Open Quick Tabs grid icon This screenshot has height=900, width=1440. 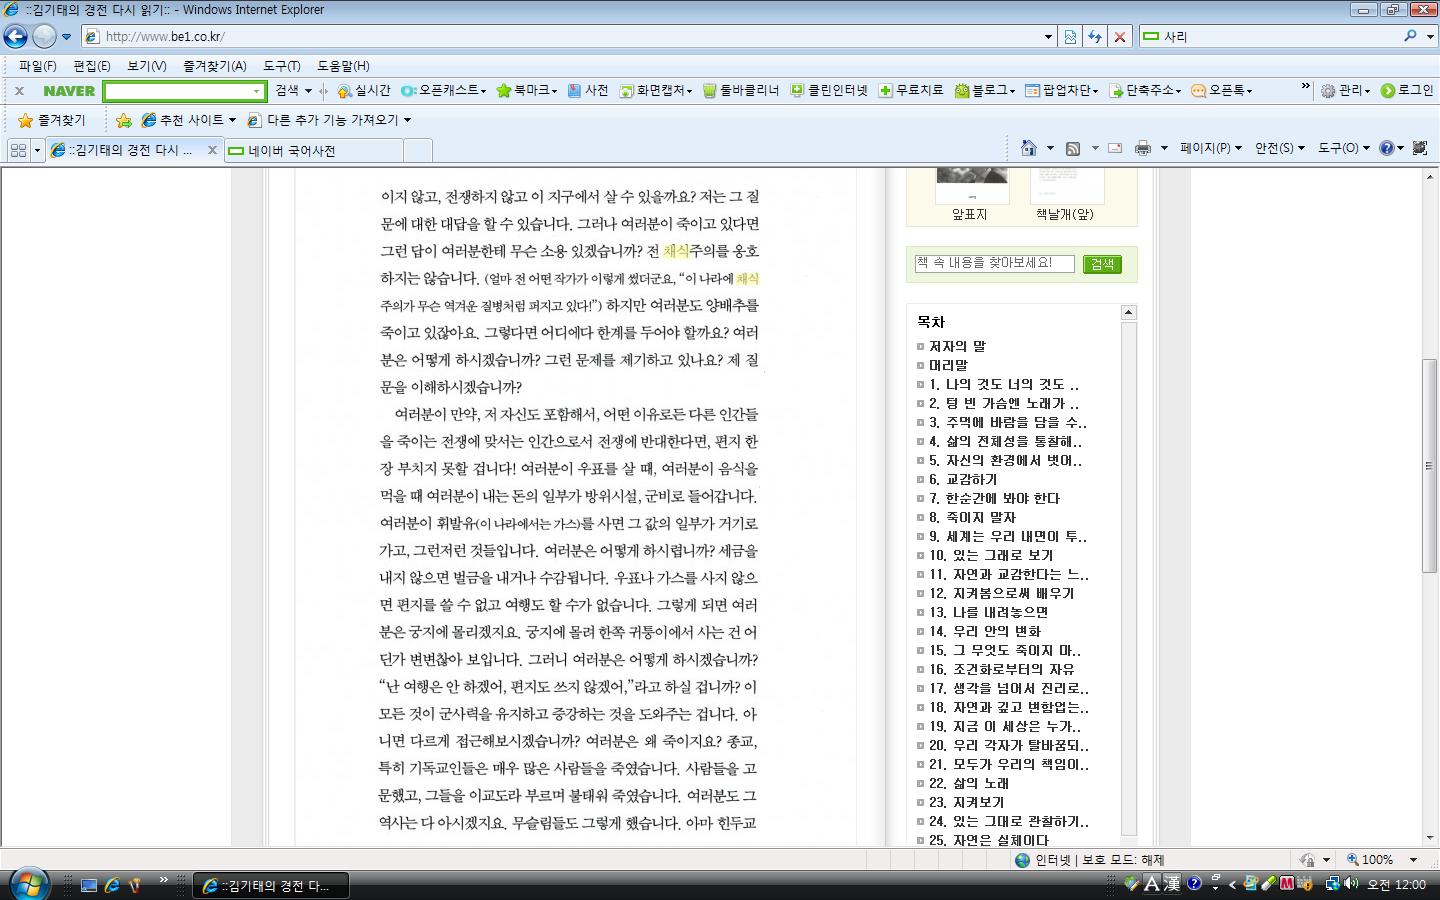pos(18,150)
